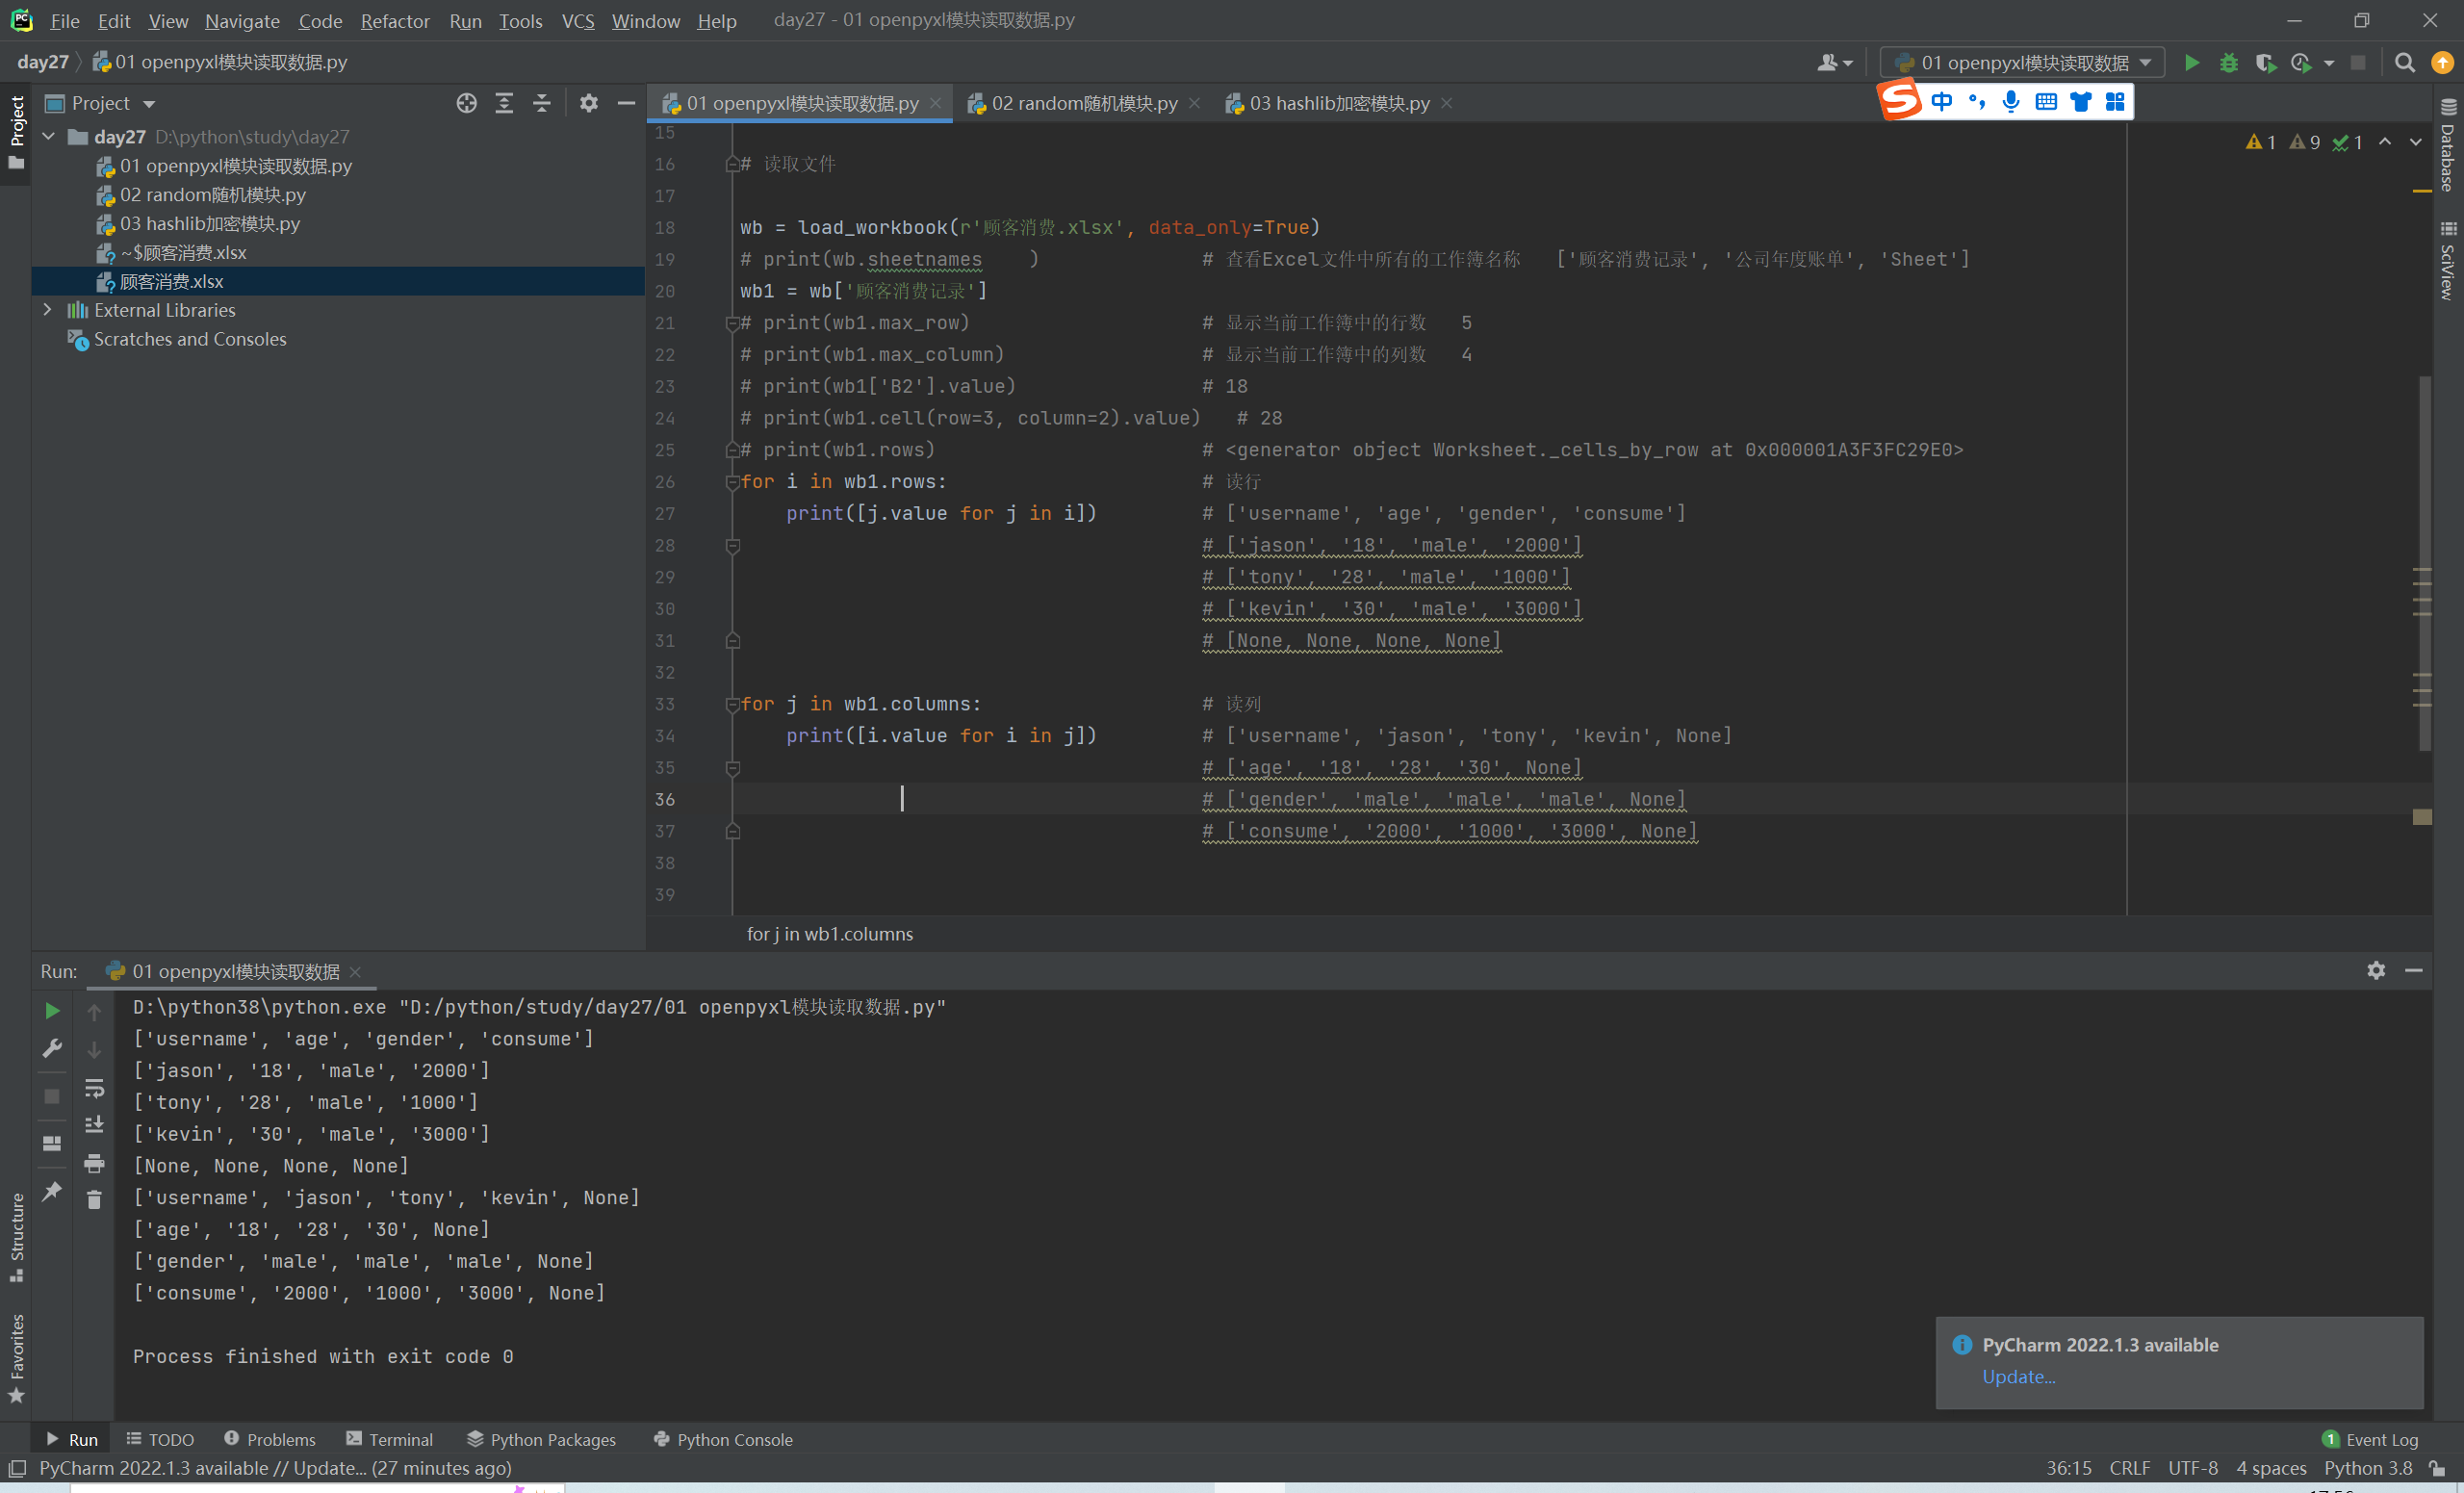Open Search Everywhere magnifier icon
This screenshot has width=2464, height=1493.
2404,63
